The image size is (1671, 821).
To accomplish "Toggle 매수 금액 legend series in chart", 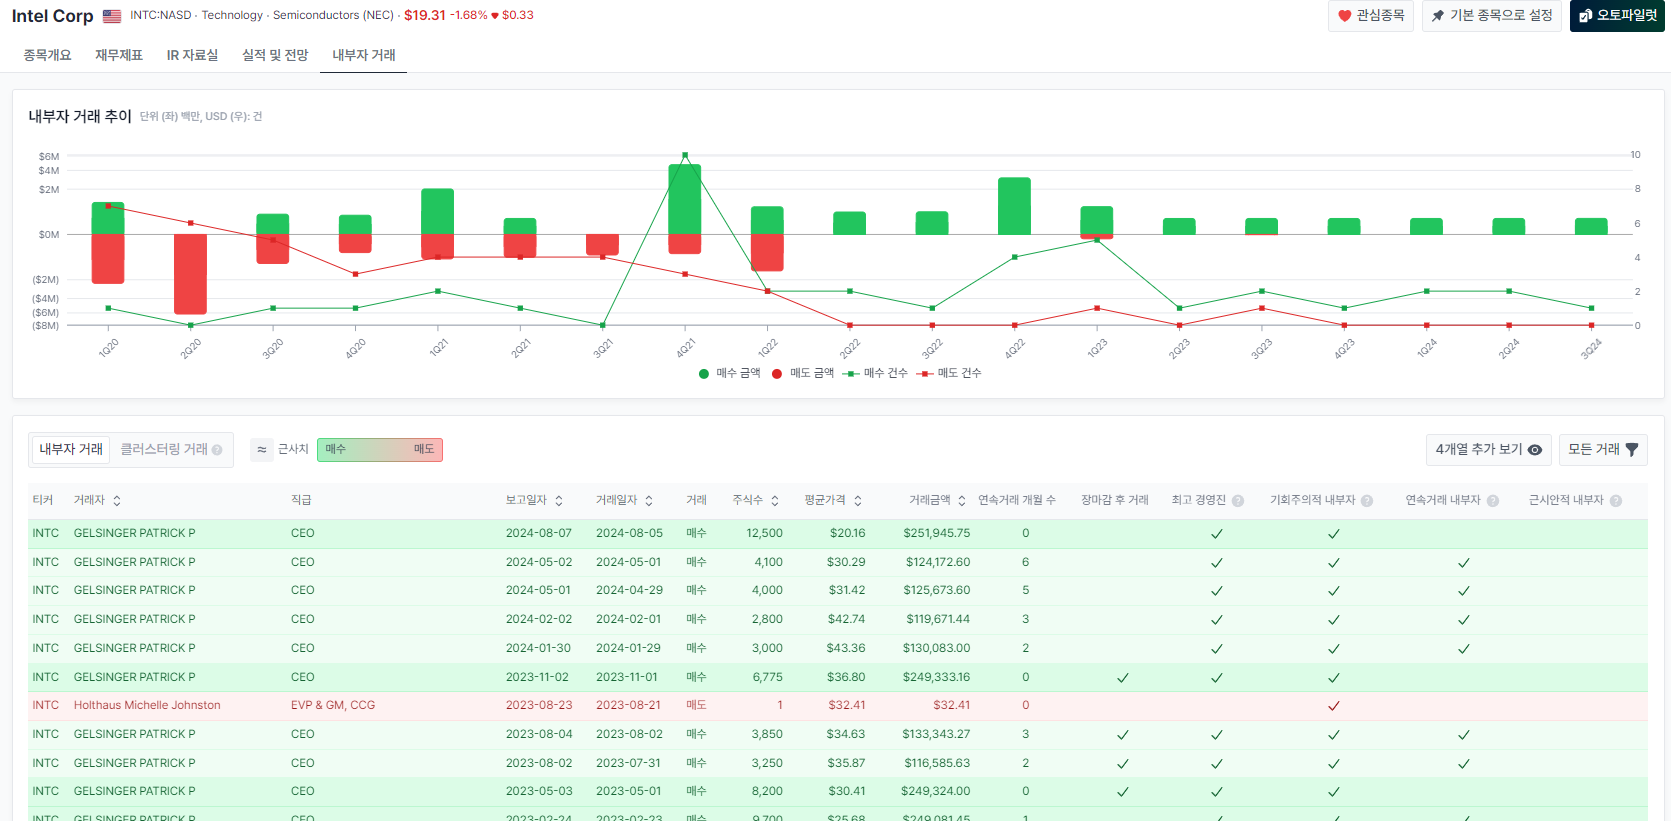I will point(729,373).
